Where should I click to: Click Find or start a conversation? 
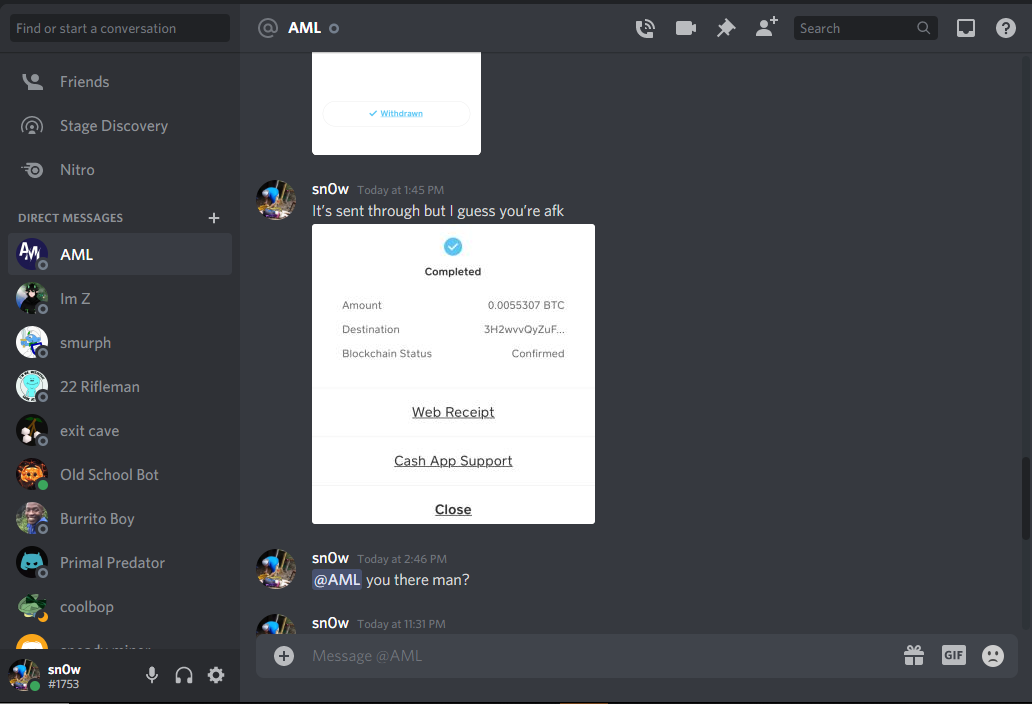[120, 28]
